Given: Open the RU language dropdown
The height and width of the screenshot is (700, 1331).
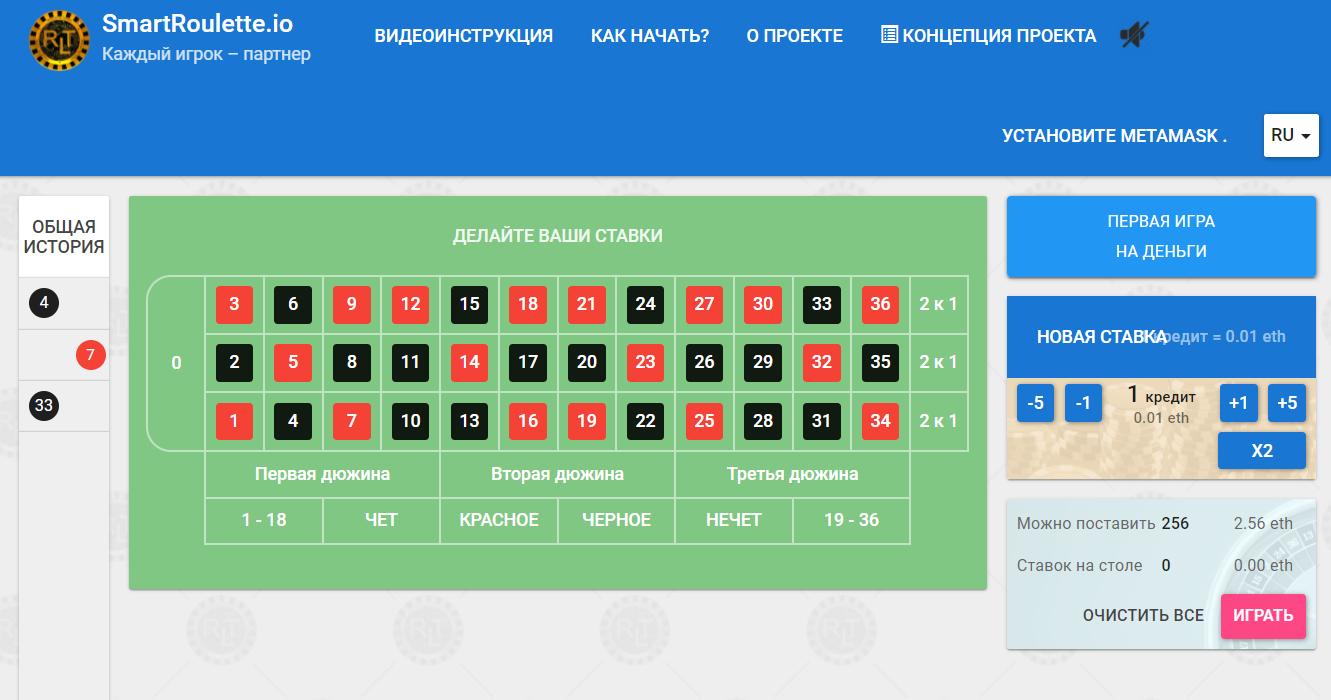Looking at the screenshot, I should tap(1291, 135).
